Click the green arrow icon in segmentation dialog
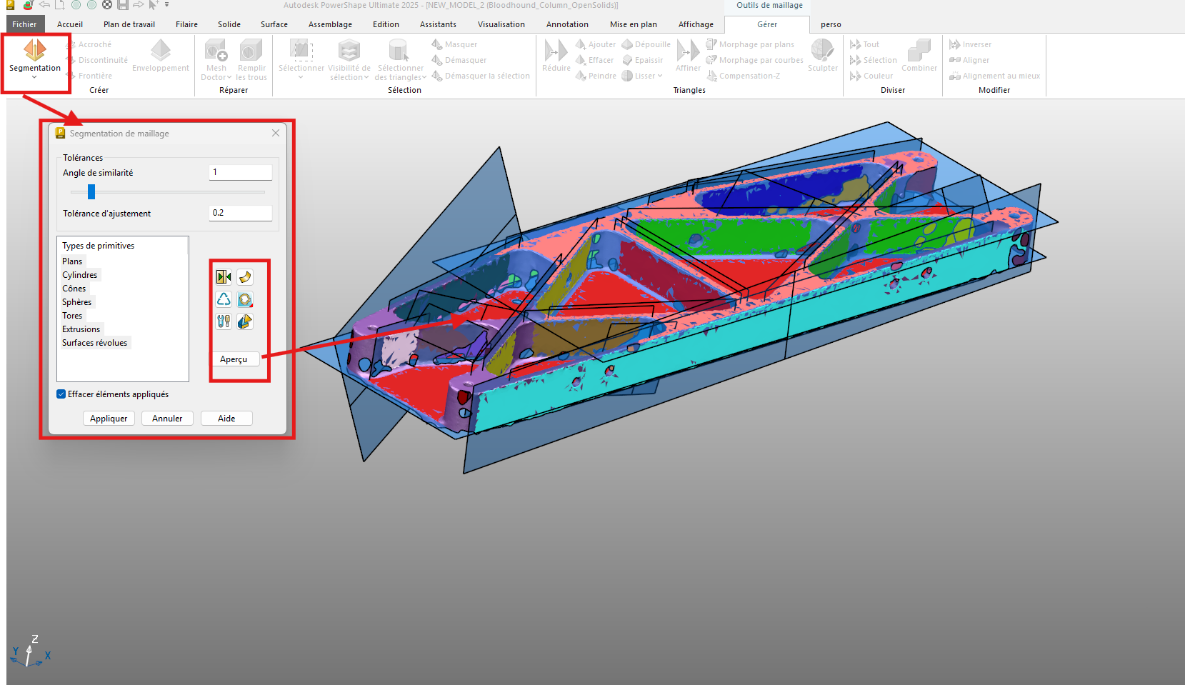This screenshot has height=685, width=1185. click(x=224, y=277)
